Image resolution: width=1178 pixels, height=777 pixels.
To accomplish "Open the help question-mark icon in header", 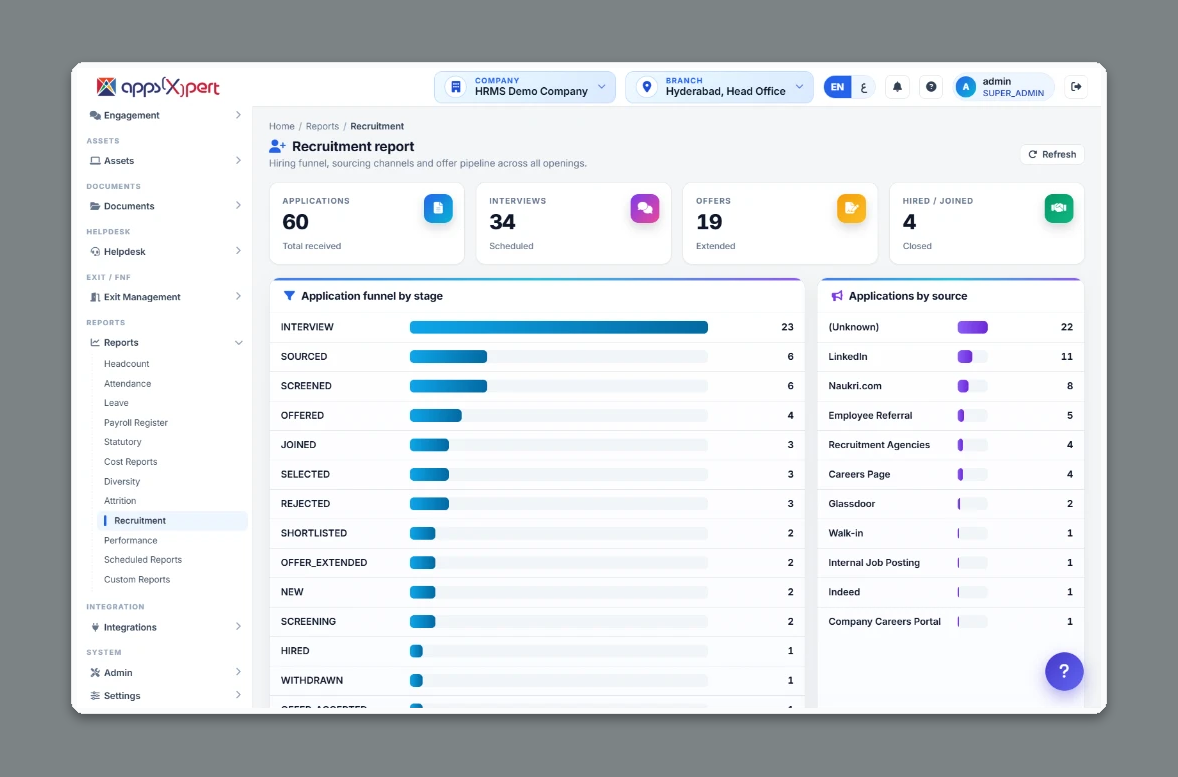I will [931, 87].
